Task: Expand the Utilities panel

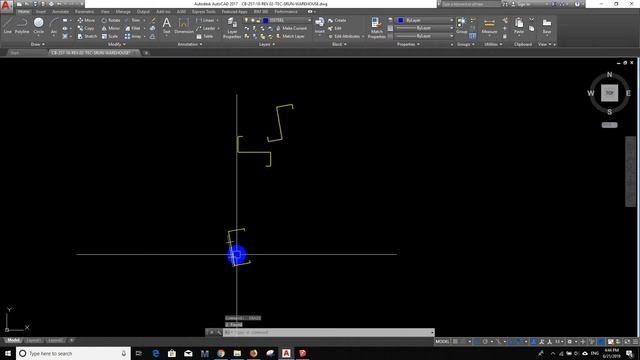Action: [493, 44]
